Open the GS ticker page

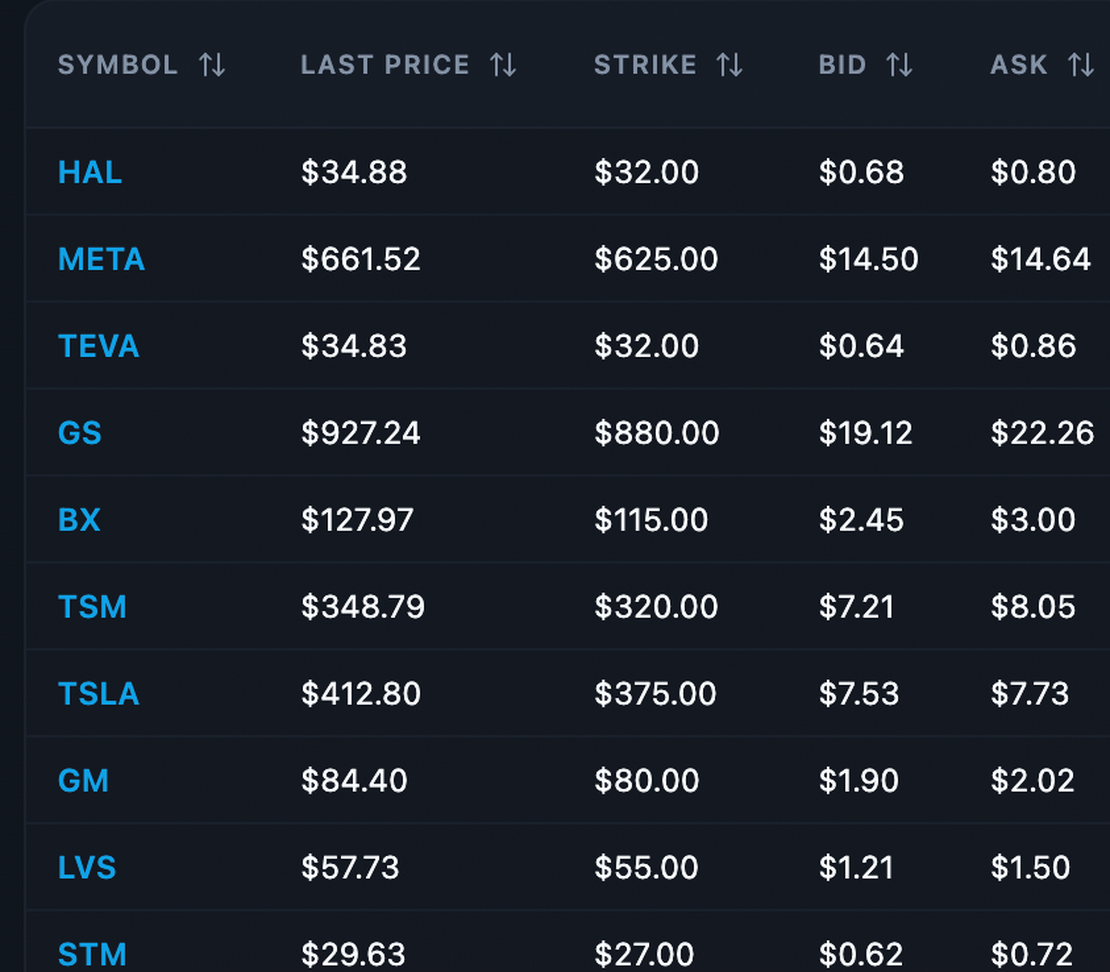(x=79, y=433)
